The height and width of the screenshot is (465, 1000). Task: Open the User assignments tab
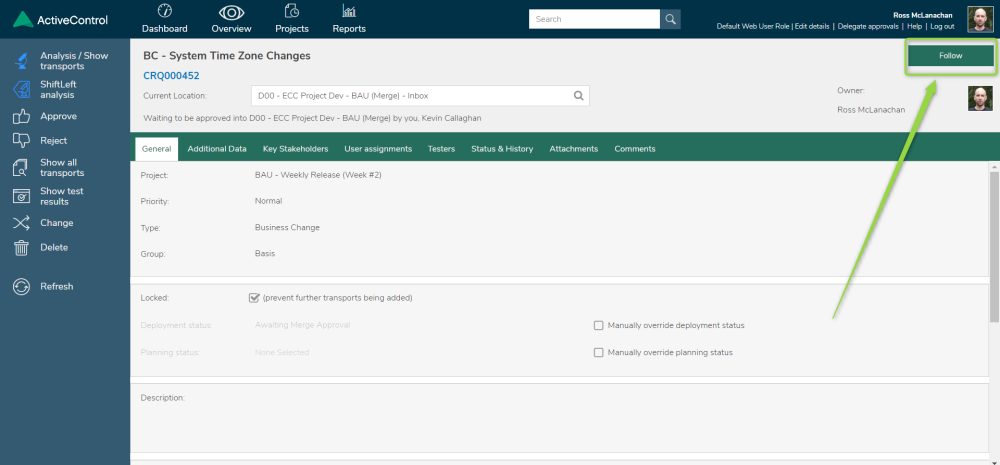378,149
